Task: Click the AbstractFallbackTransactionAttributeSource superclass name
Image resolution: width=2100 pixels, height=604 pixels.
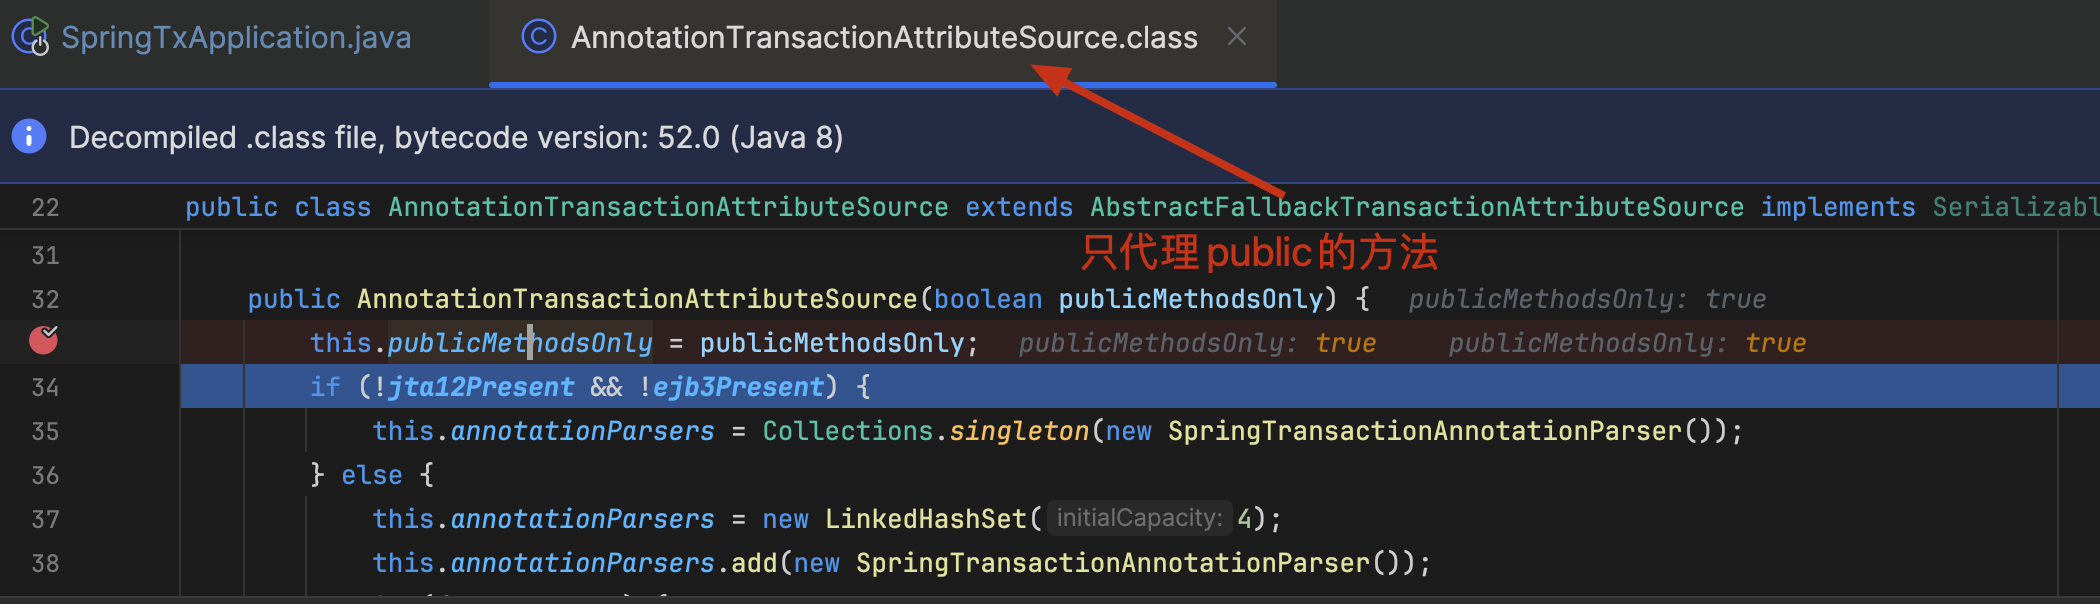Action: [1416, 207]
